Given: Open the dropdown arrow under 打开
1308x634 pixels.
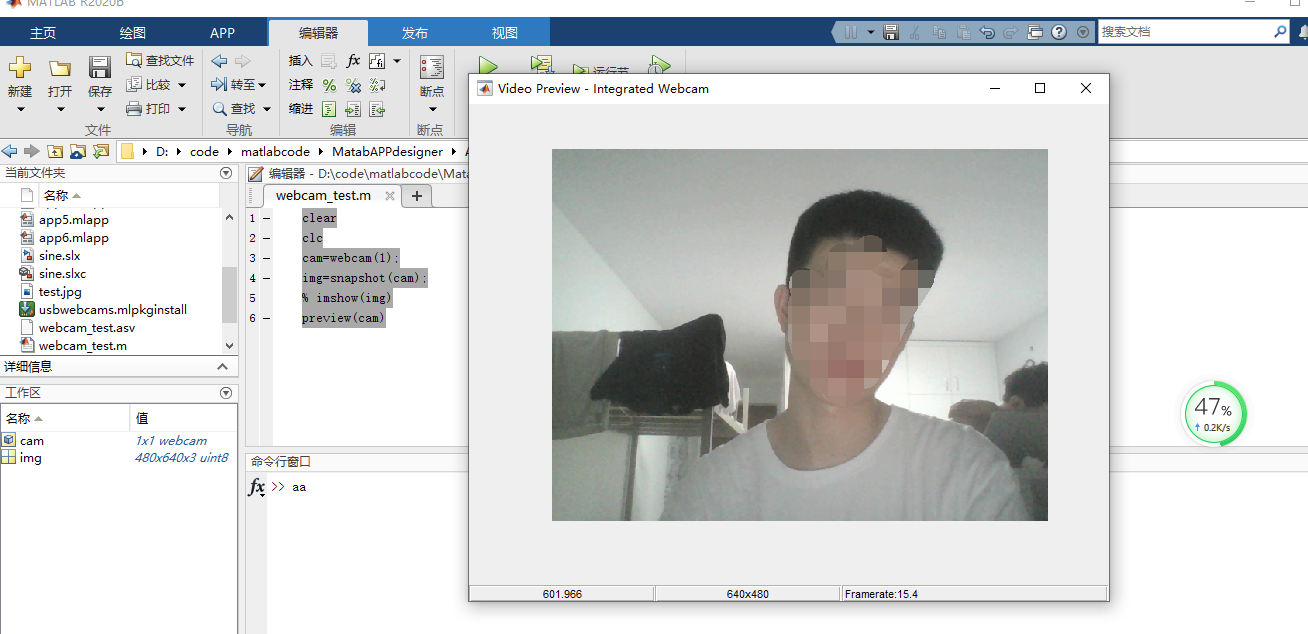Looking at the screenshot, I should [x=60, y=110].
